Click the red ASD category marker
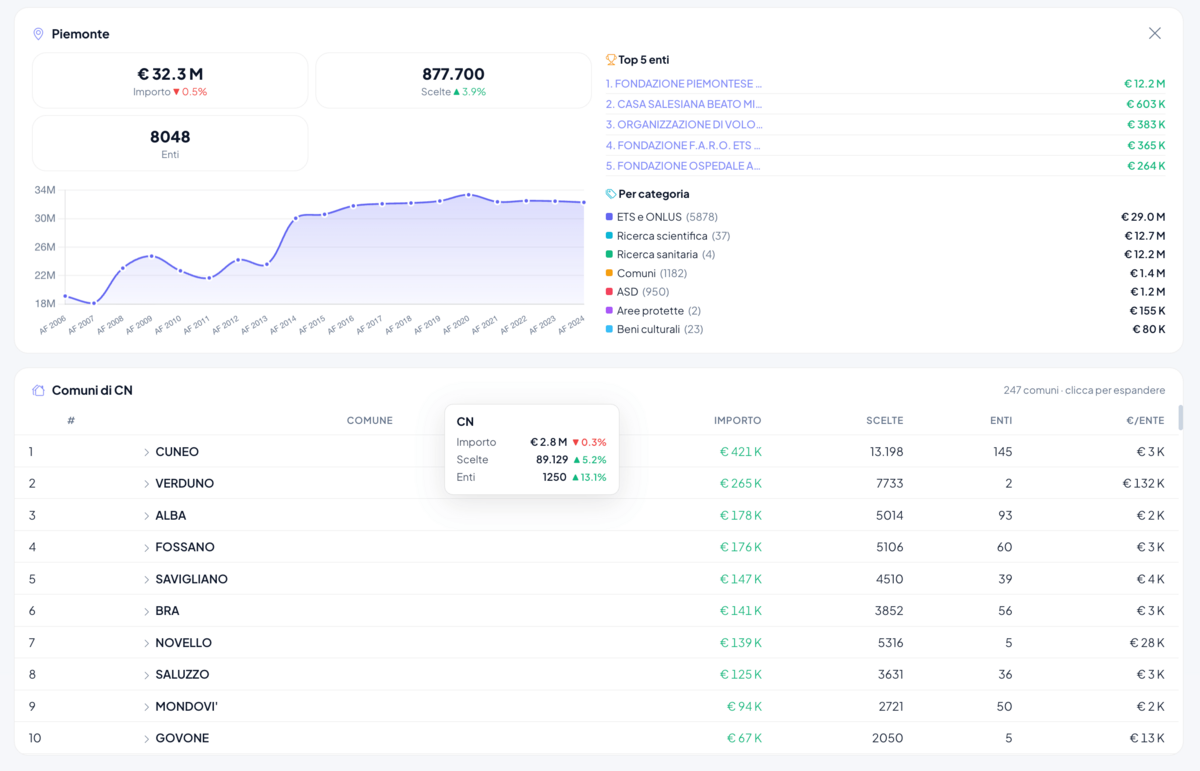 (x=609, y=292)
